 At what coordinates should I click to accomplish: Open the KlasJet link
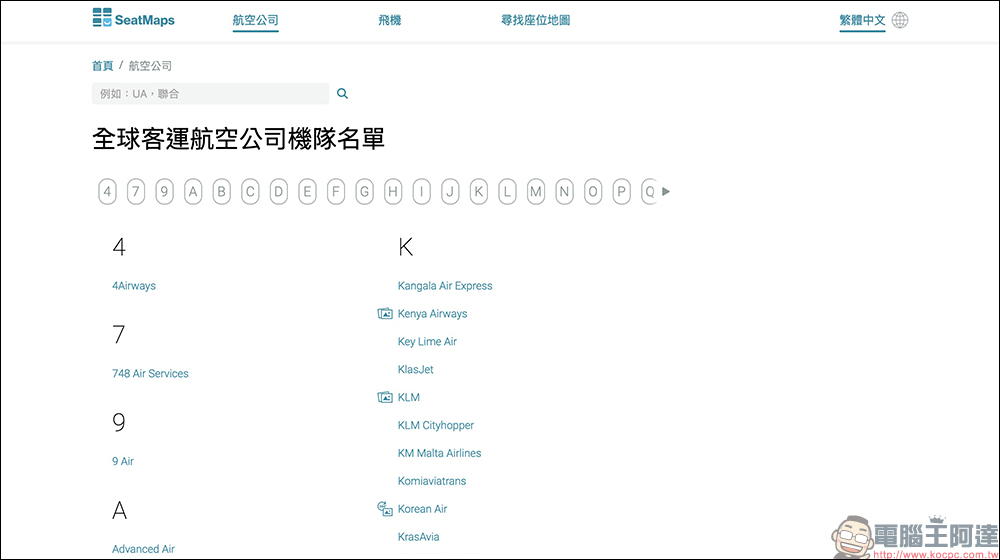tap(416, 369)
